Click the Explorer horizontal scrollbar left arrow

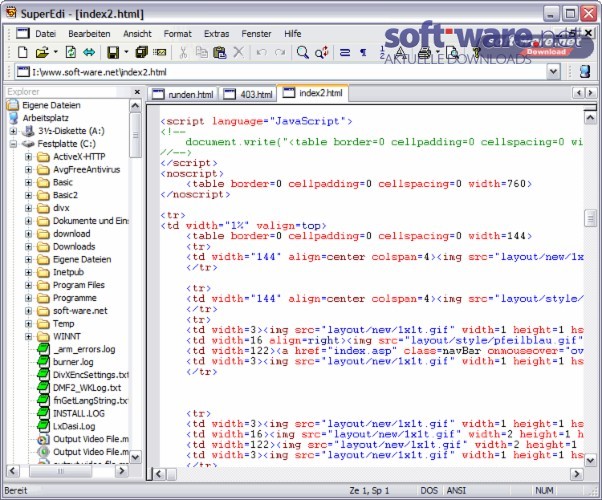12,471
